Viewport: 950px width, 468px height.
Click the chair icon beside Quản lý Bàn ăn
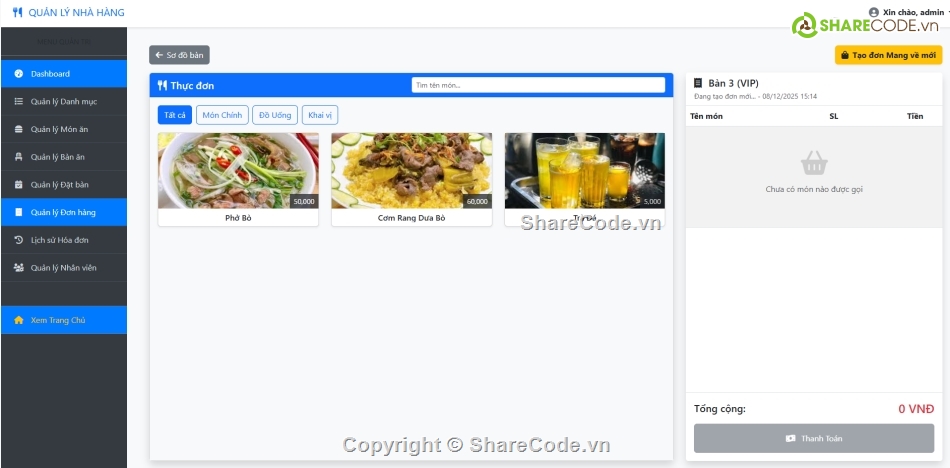coord(18,157)
